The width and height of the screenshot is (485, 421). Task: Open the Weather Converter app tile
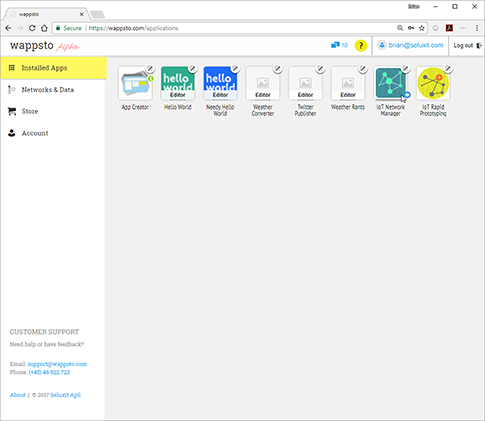tap(263, 83)
